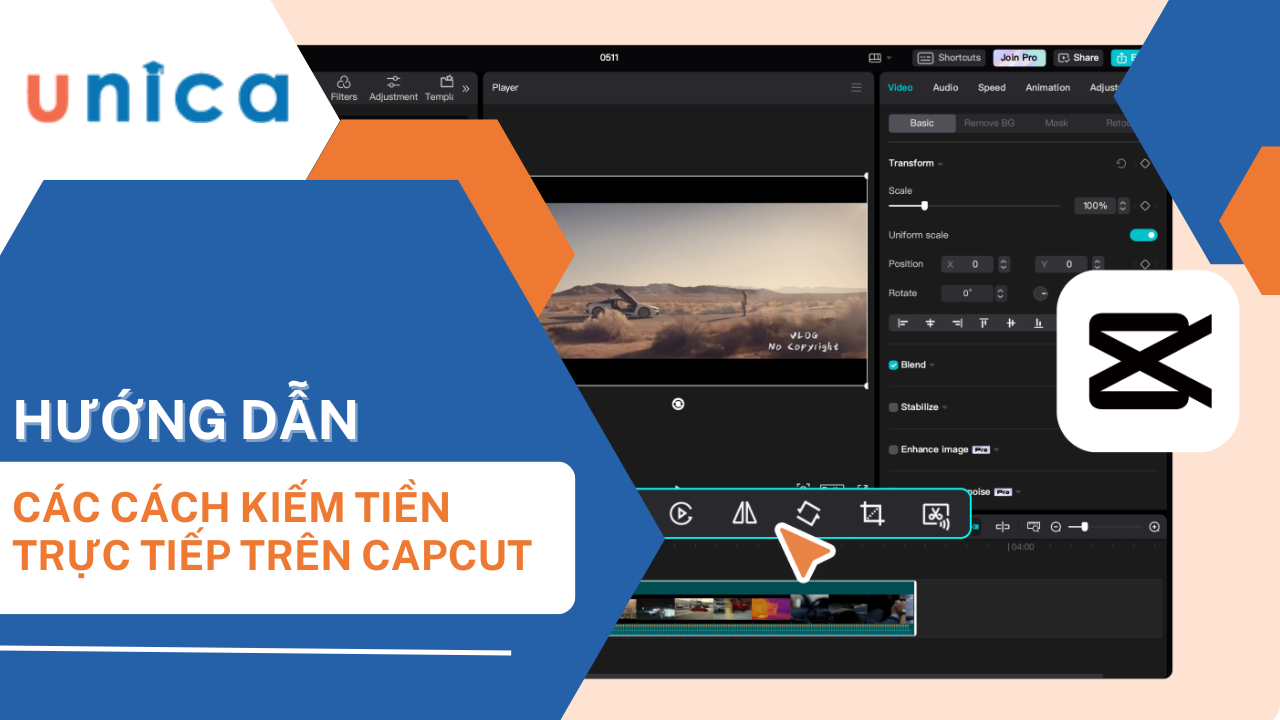Click the Join Pro button

tap(1019, 58)
